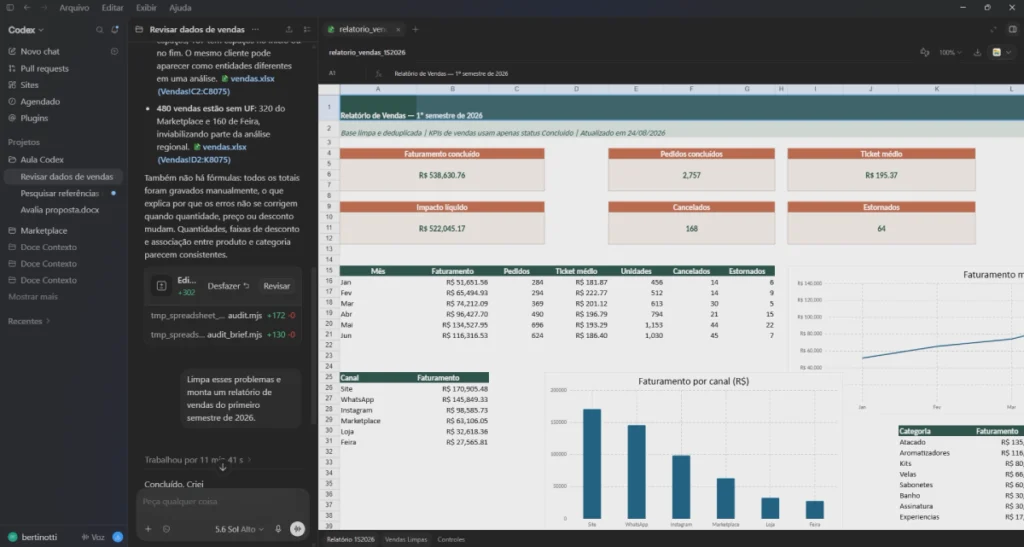Open the Exibir menu
This screenshot has width=1024, height=547.
pyautogui.click(x=146, y=8)
